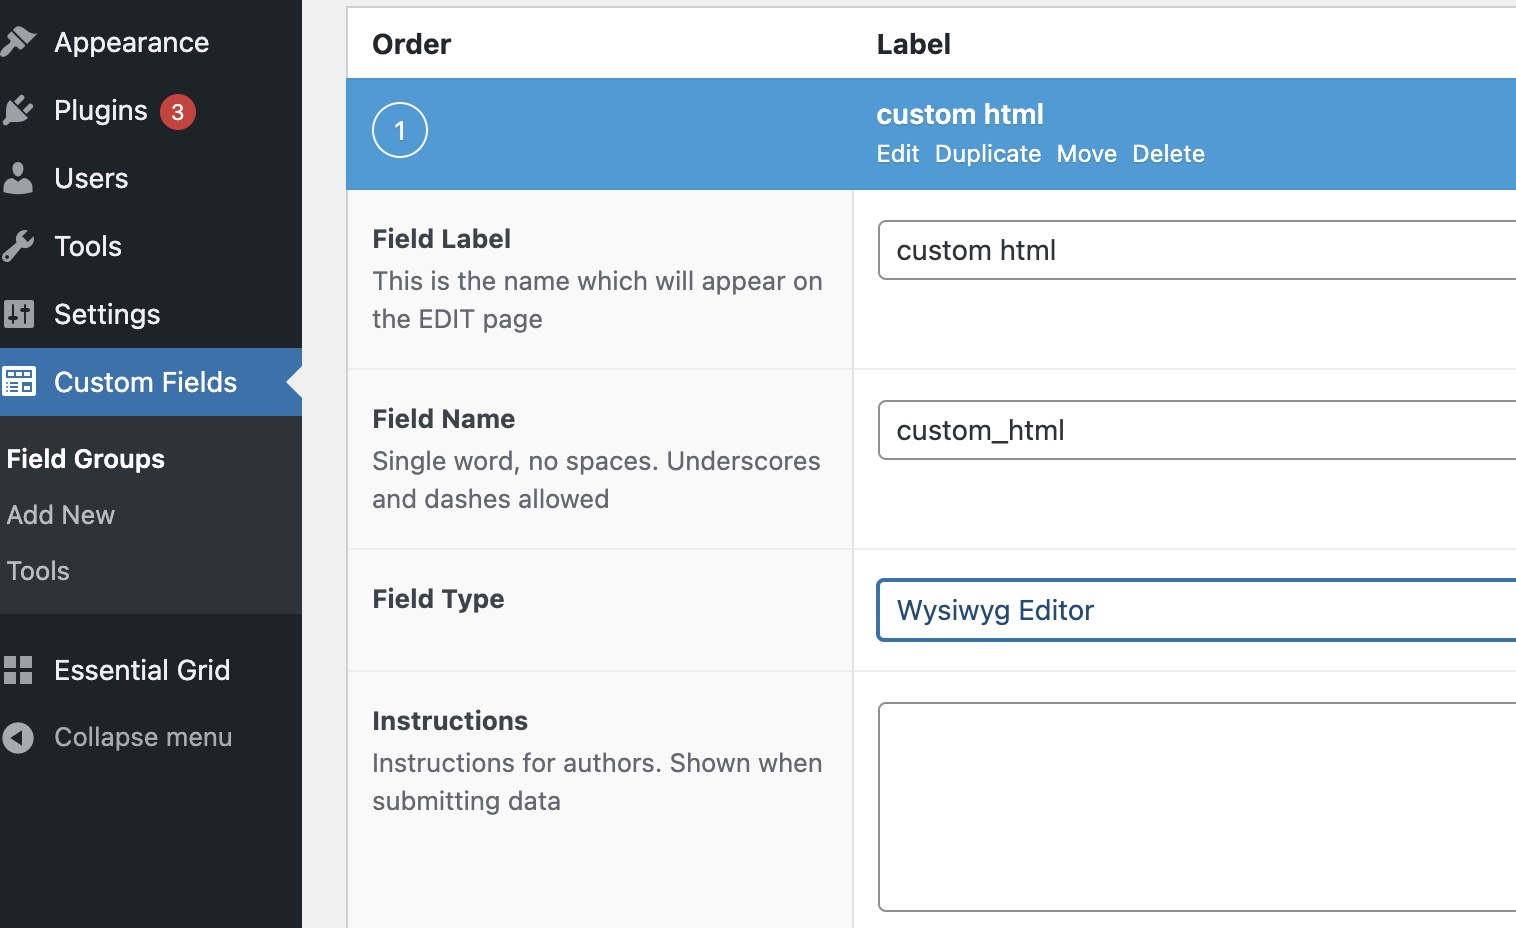Click the field order number 1 handle

click(x=400, y=131)
